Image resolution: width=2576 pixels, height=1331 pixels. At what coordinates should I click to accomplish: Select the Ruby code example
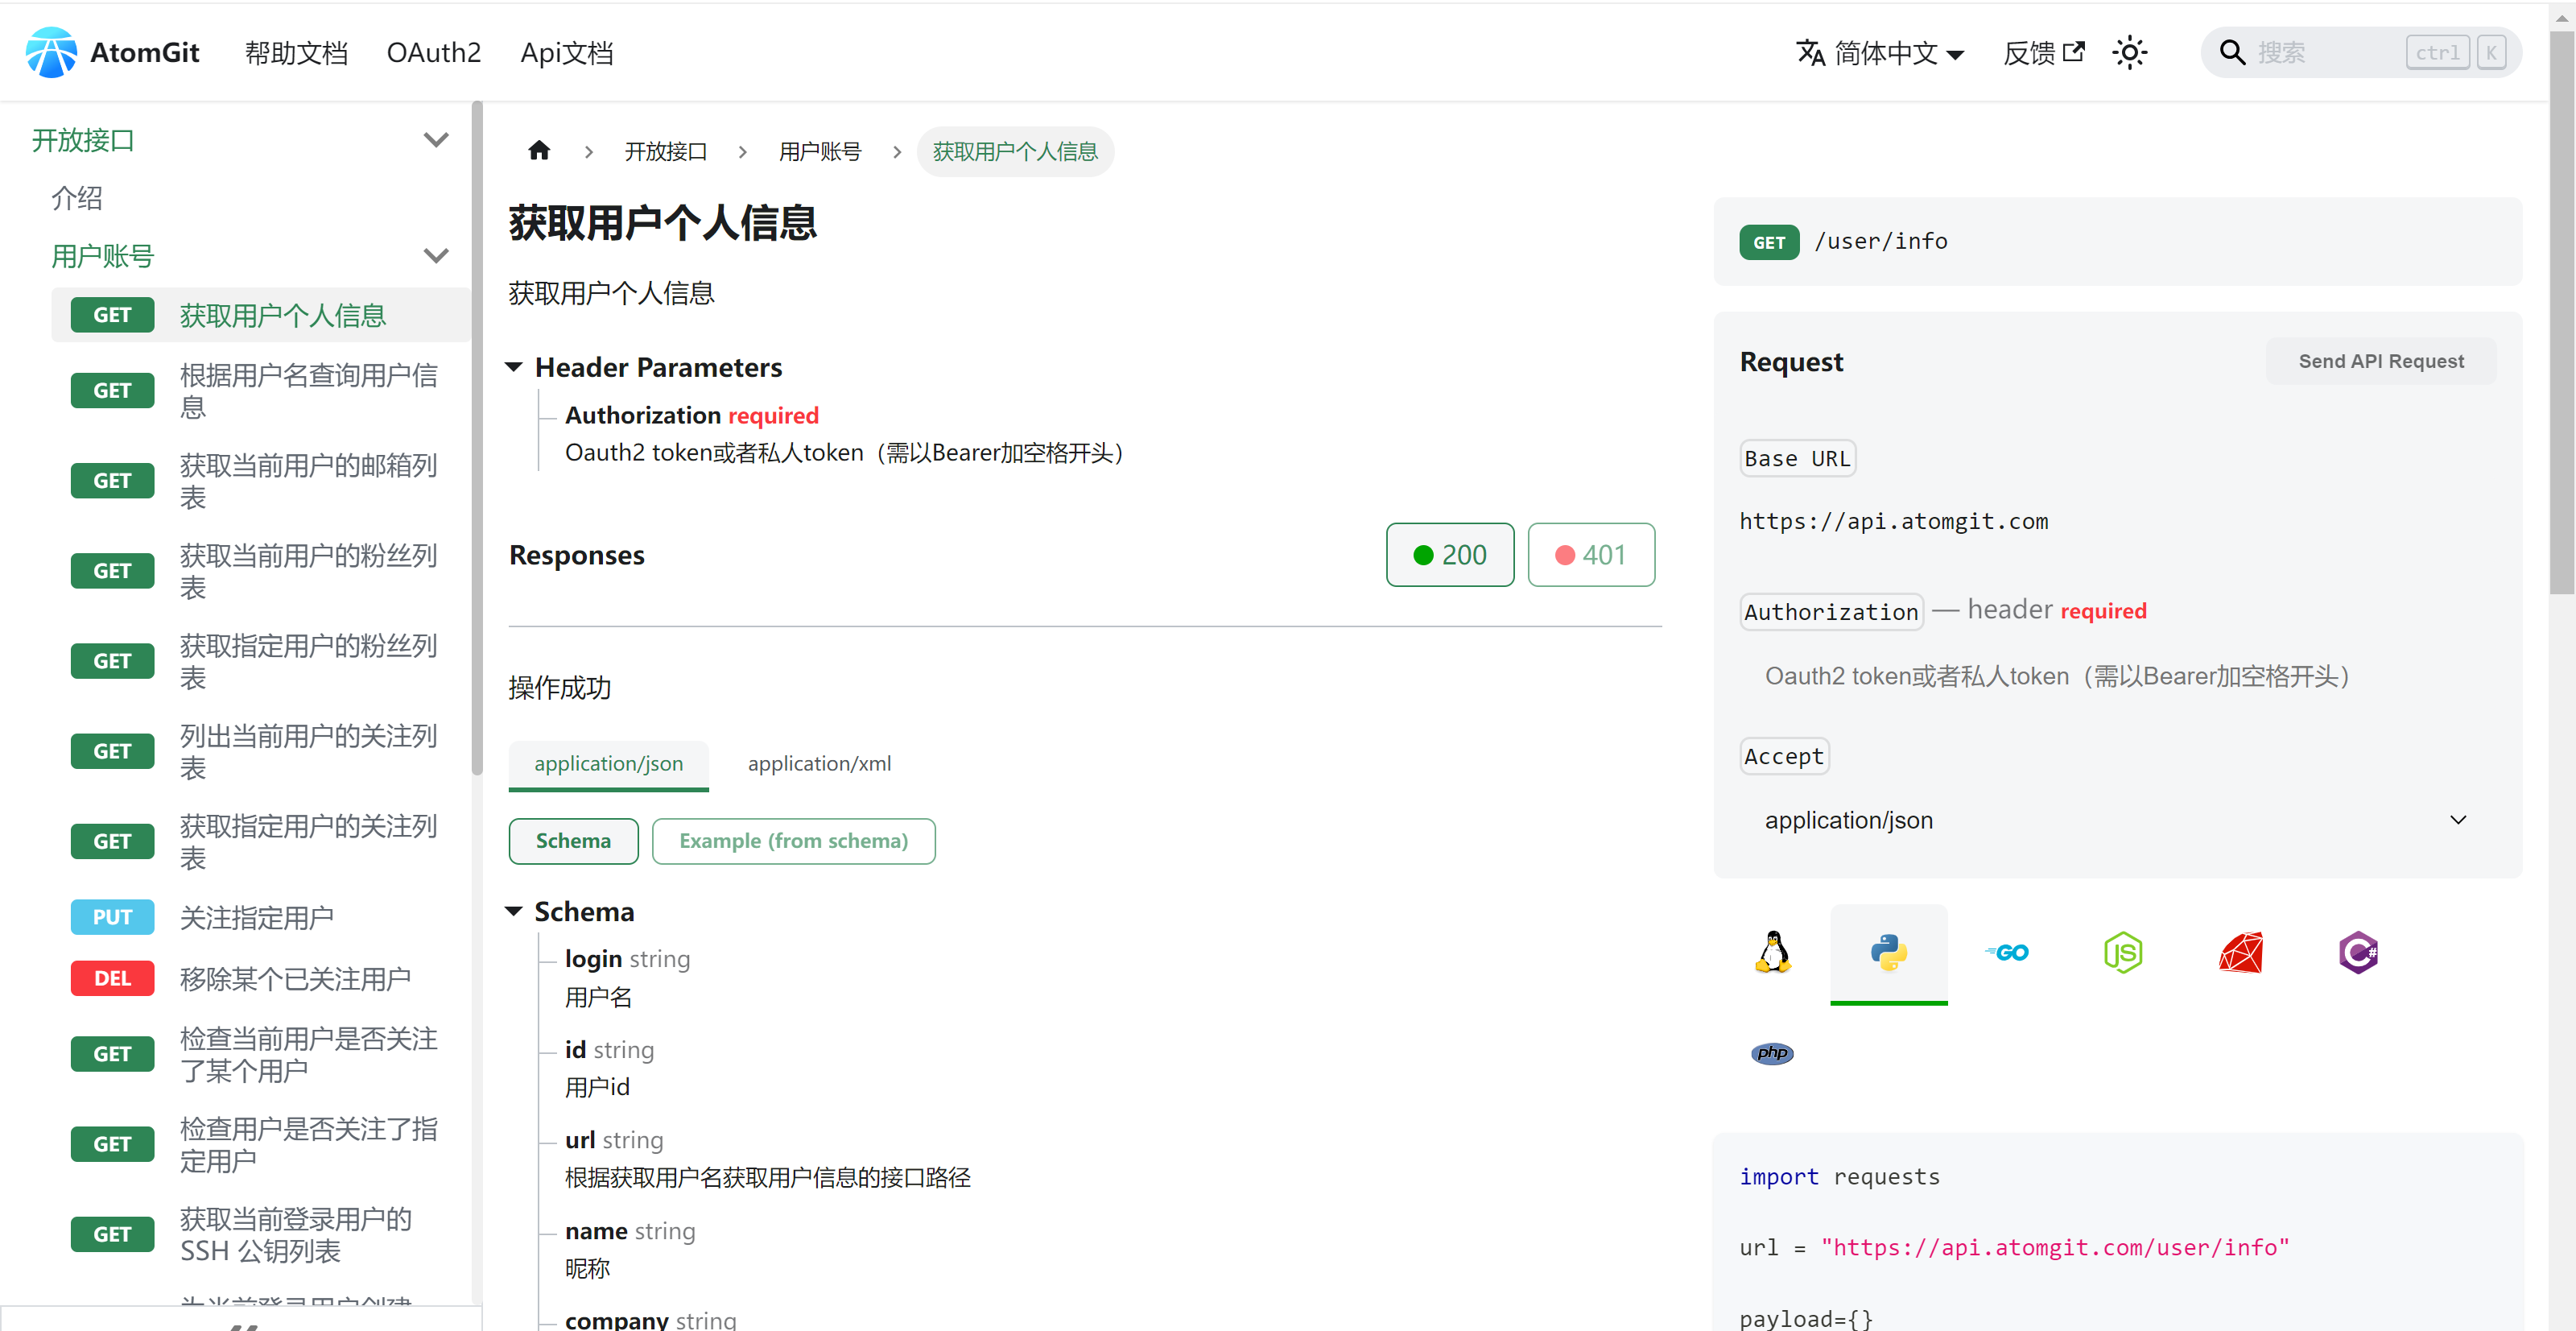[2241, 952]
